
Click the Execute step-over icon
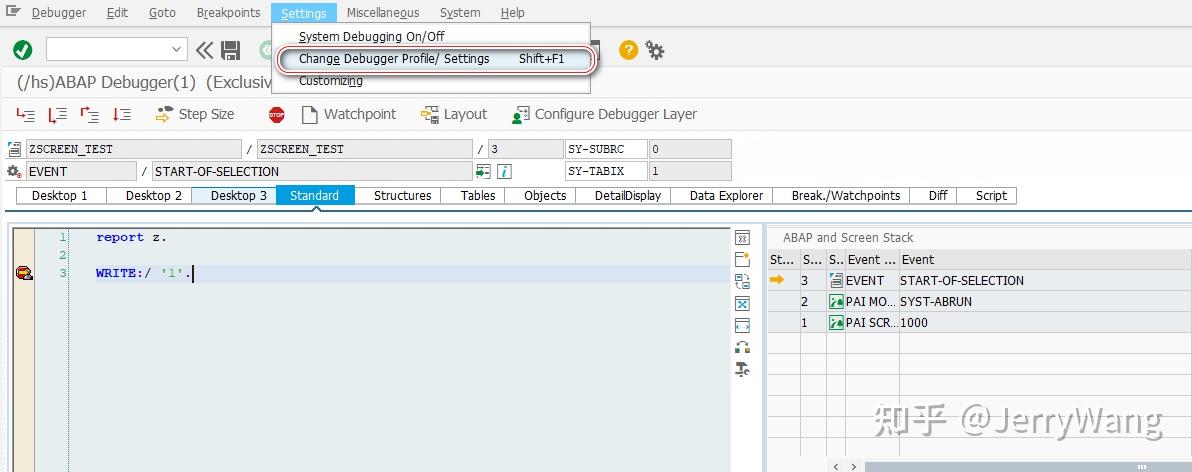pos(58,115)
